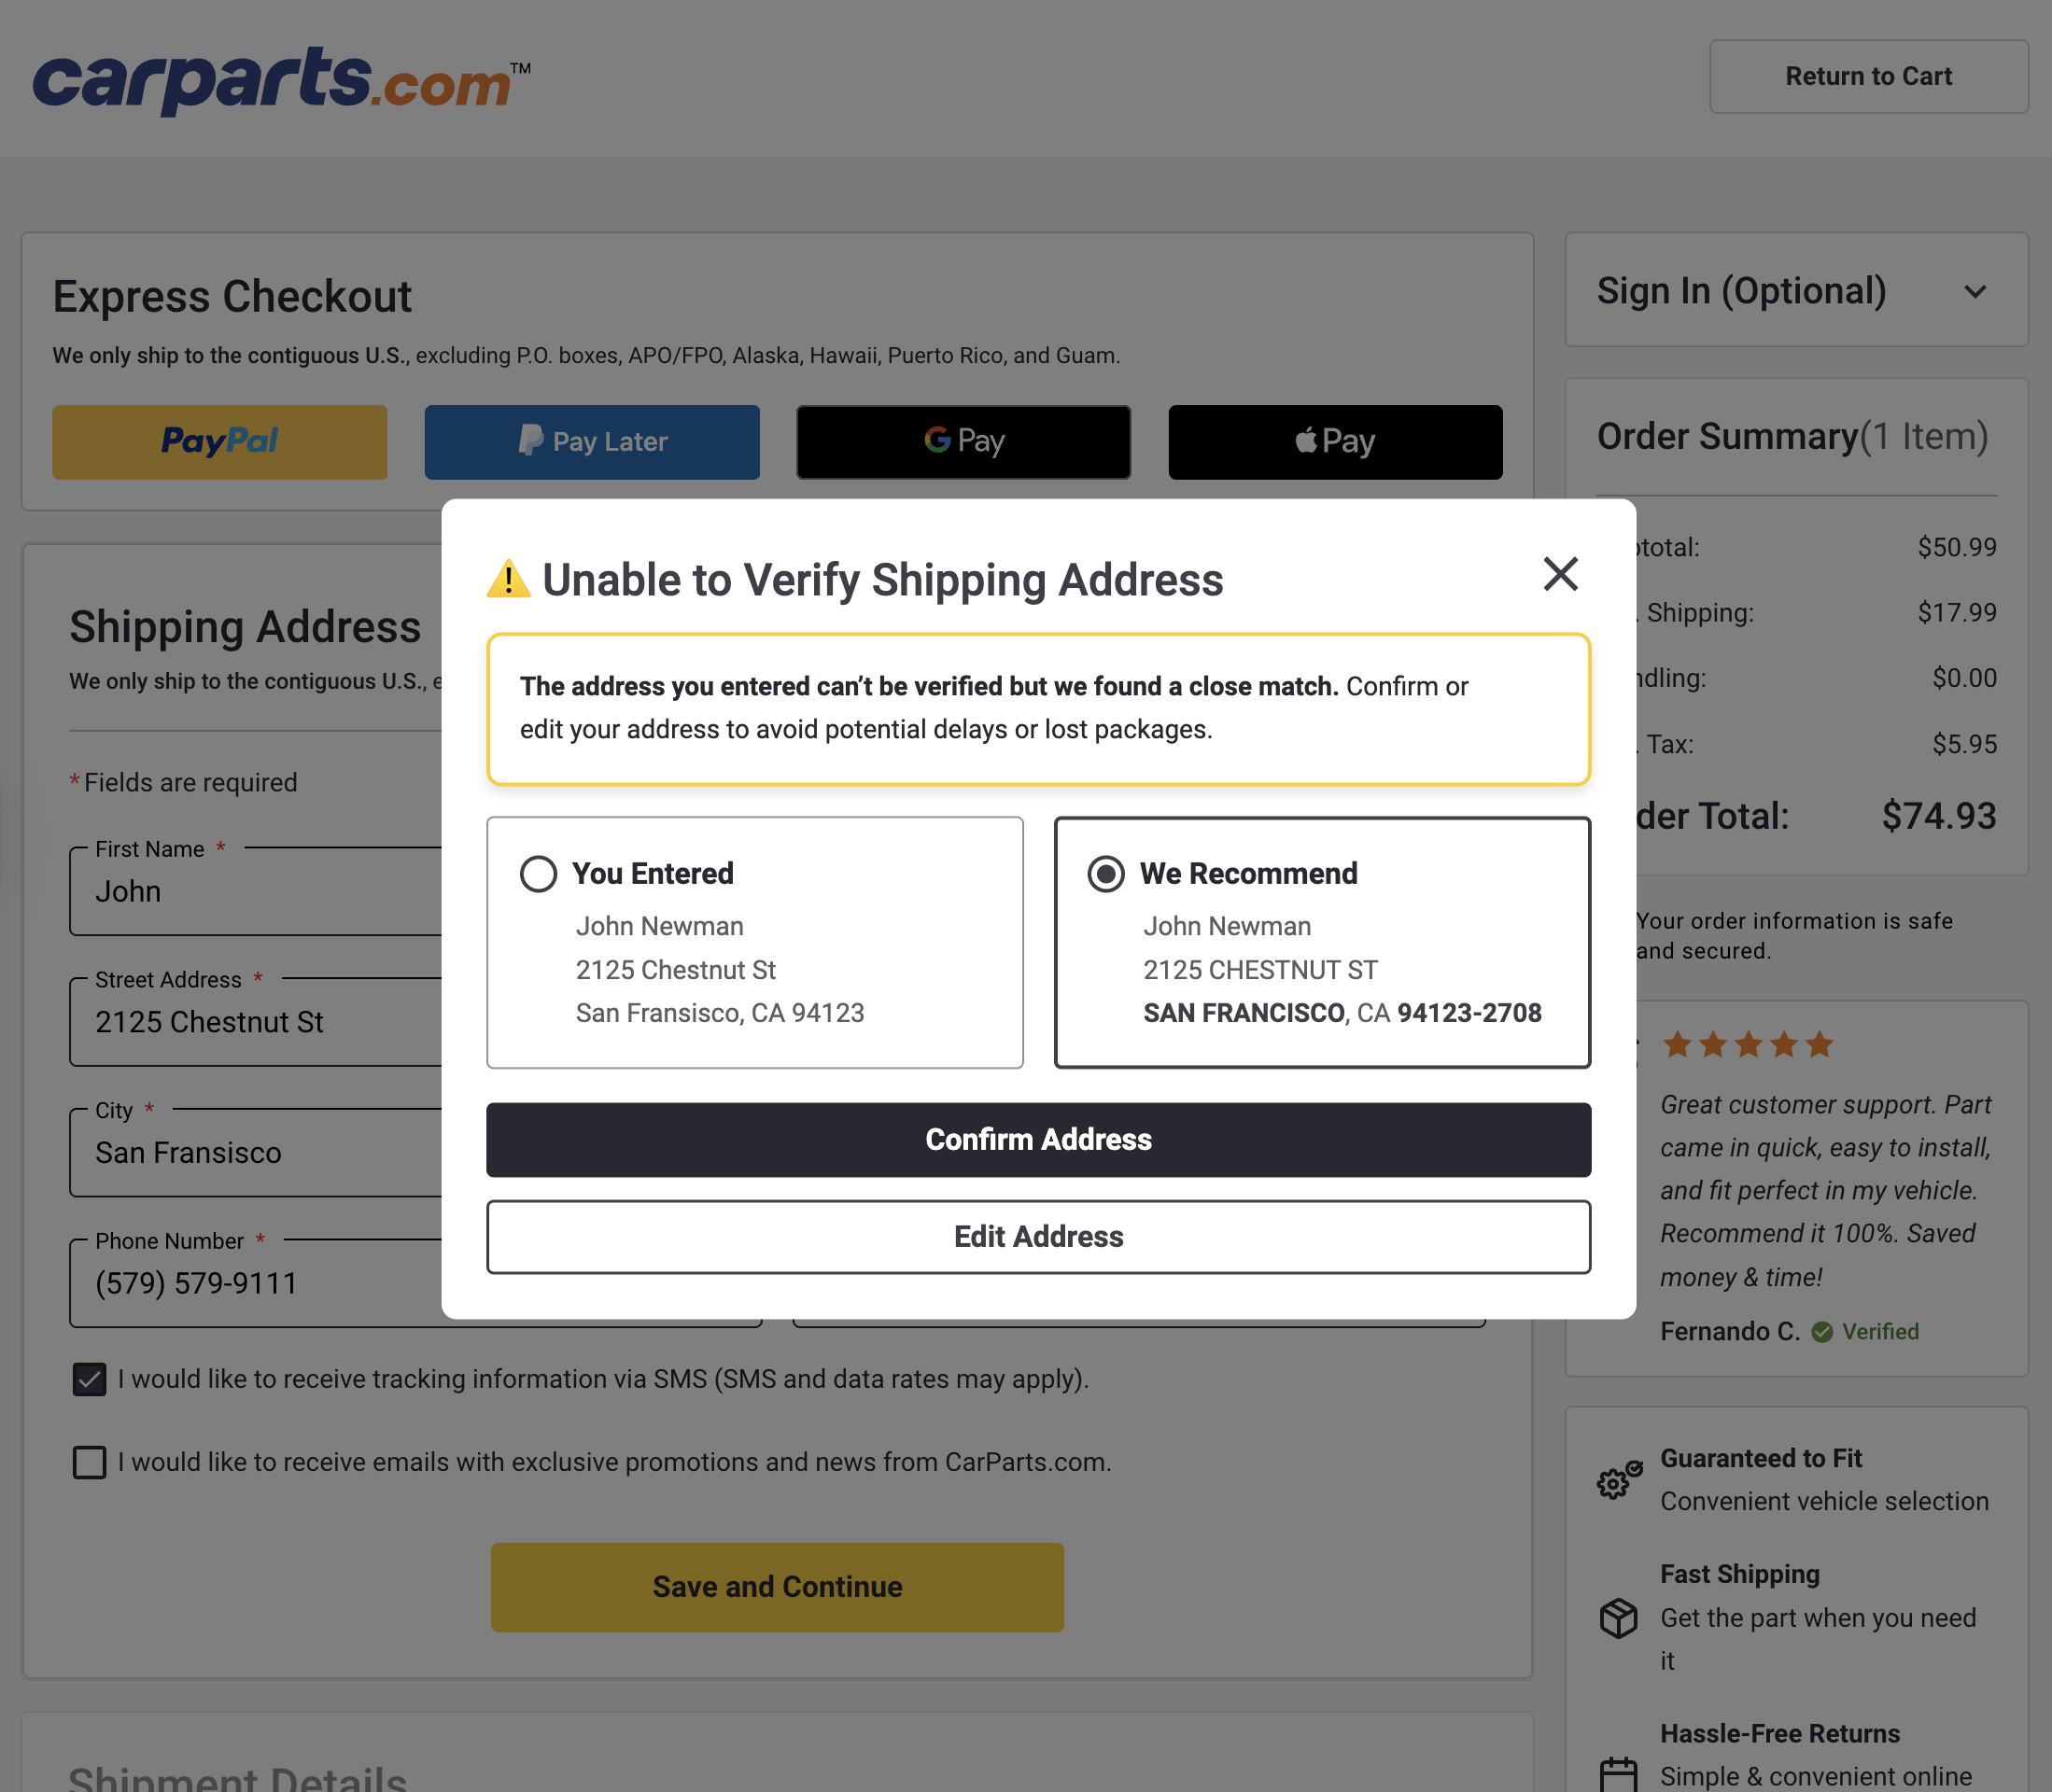The width and height of the screenshot is (2052, 1792).
Task: Uncheck SMS tracking information option
Action: click(89, 1379)
